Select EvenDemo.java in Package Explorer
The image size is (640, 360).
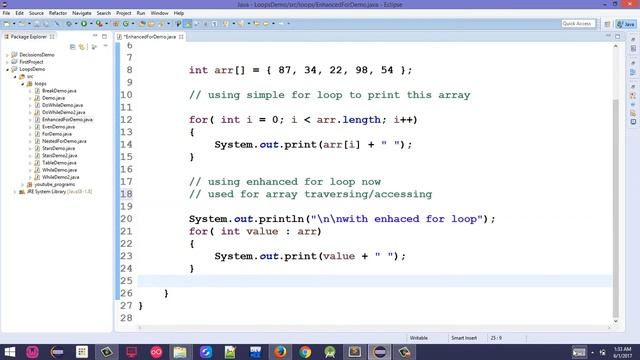point(58,127)
